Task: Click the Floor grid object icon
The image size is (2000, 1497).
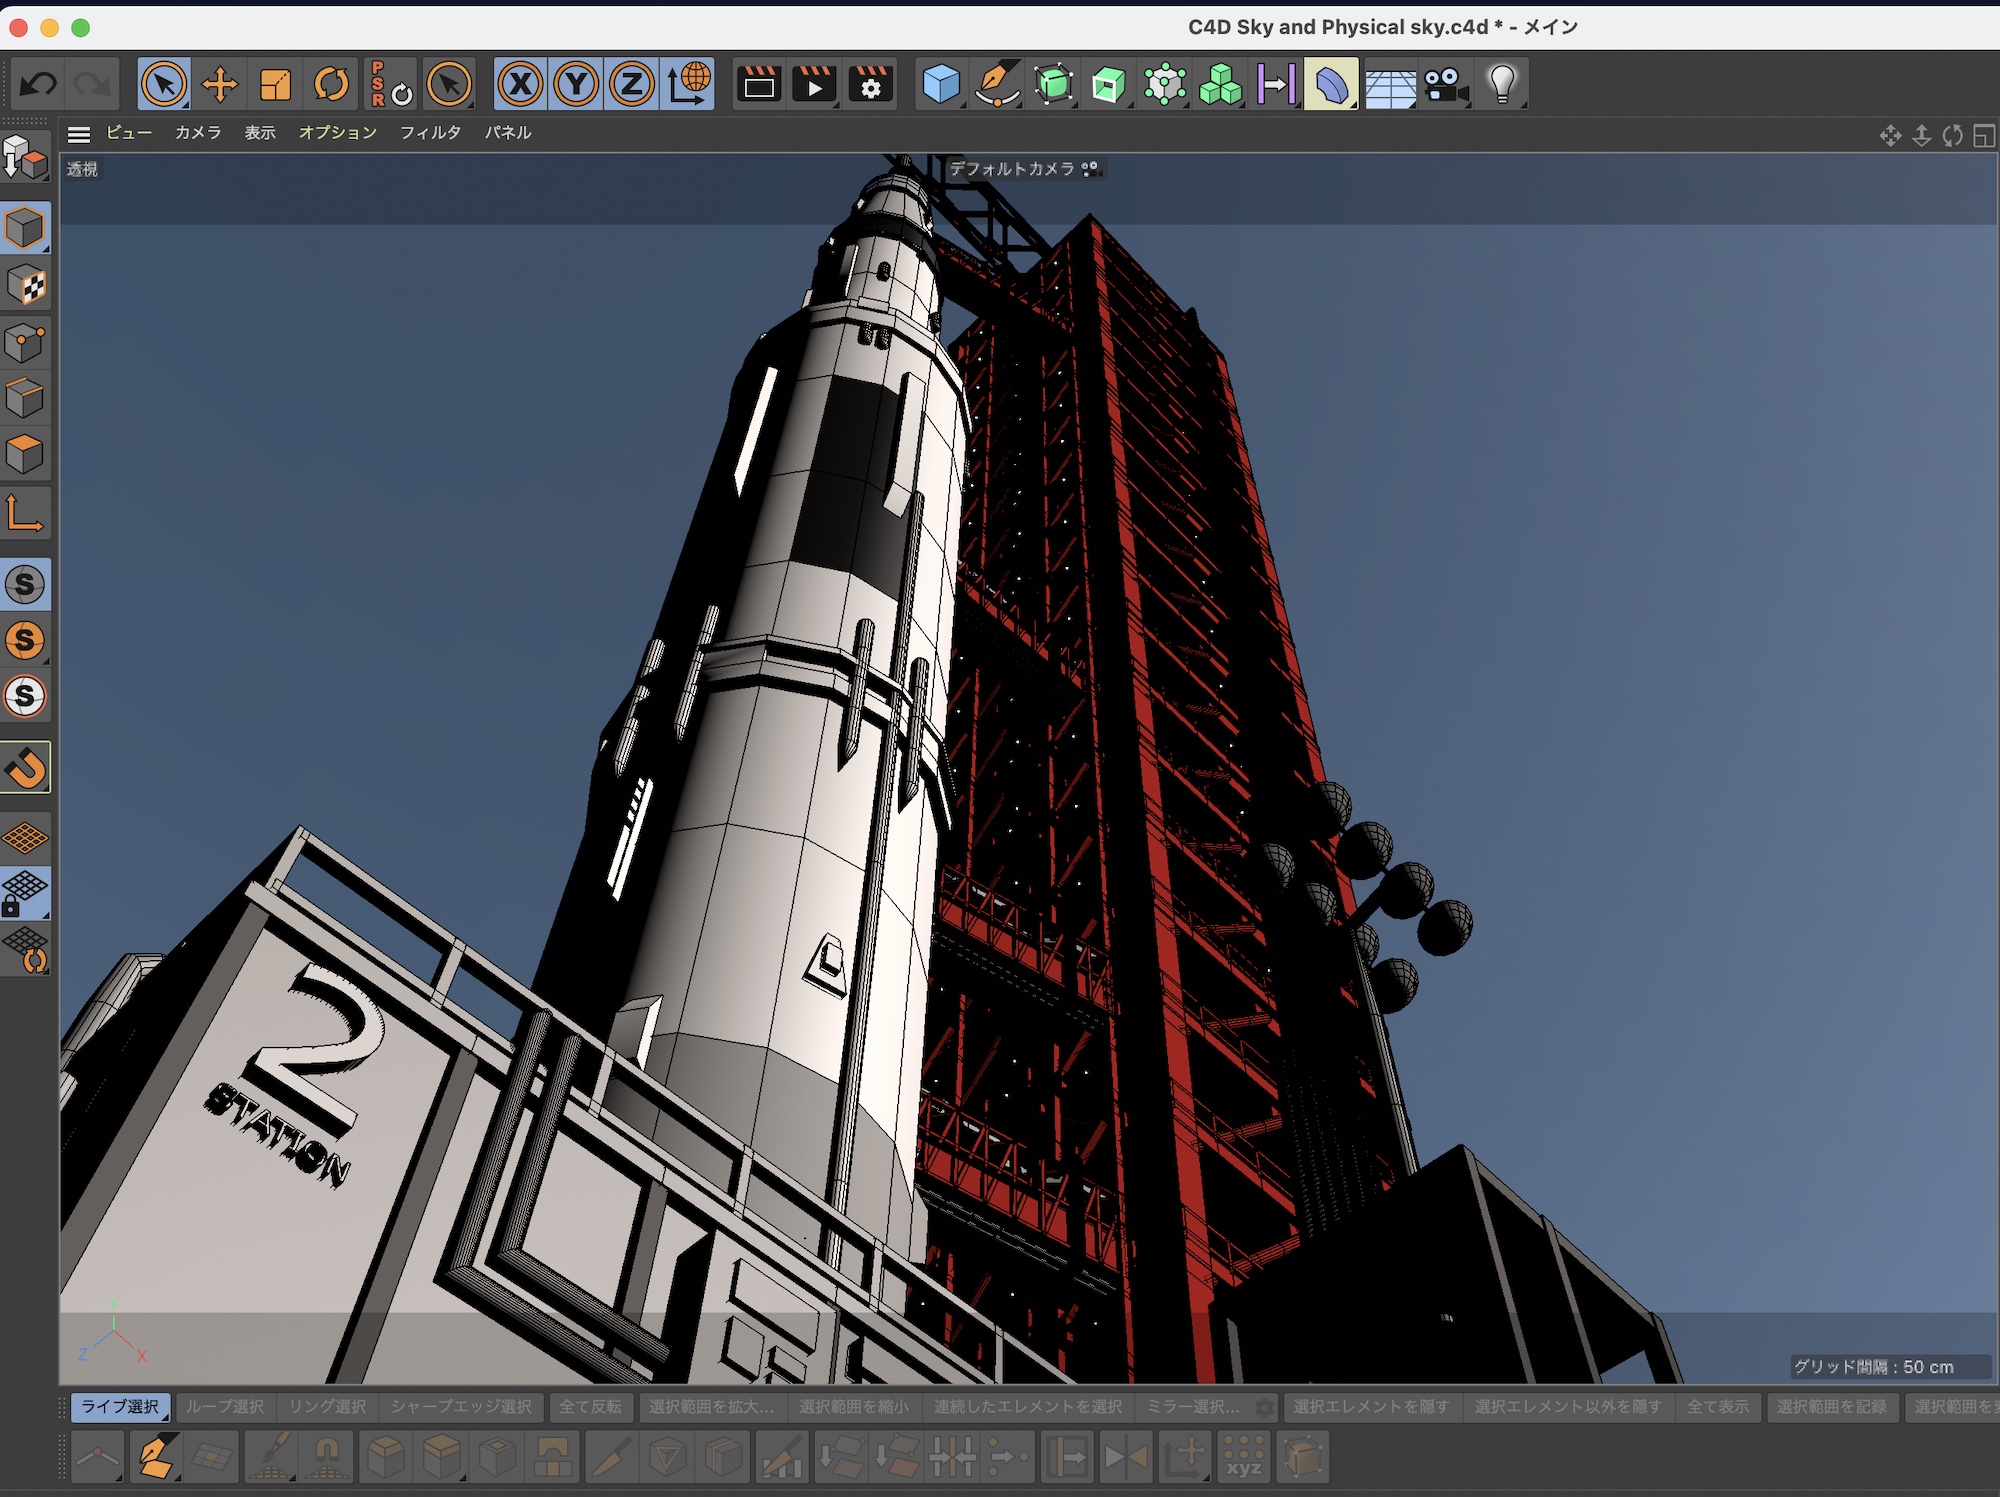Action: (1389, 86)
